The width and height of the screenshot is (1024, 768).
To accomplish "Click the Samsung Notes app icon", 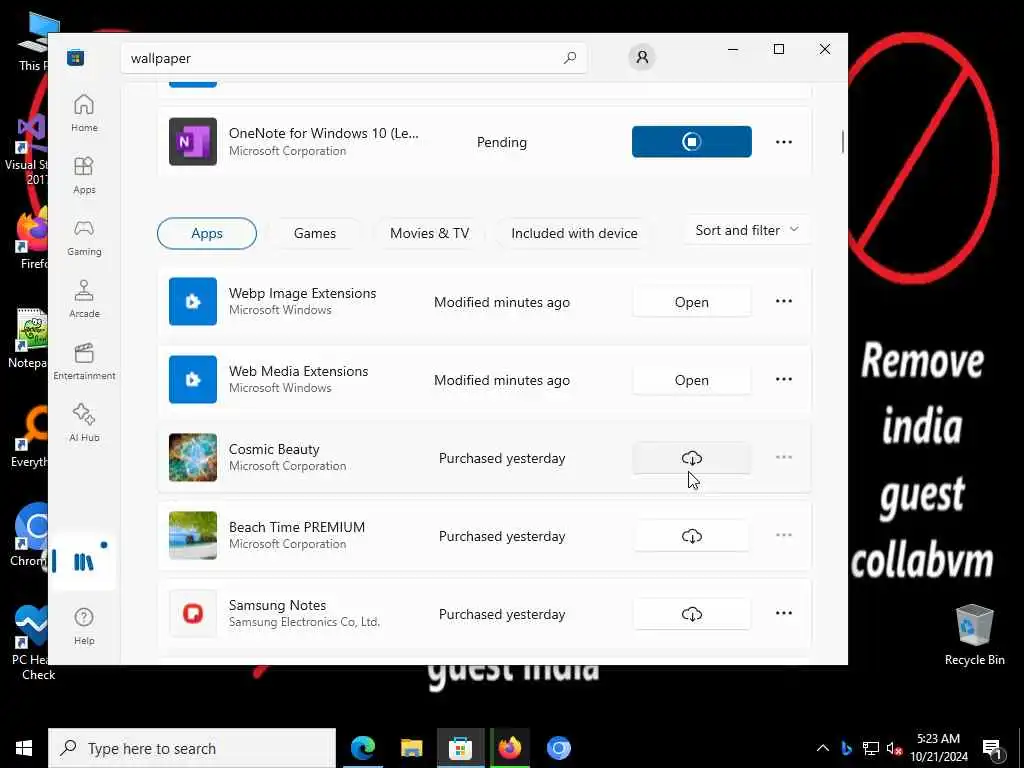I will pyautogui.click(x=193, y=614).
